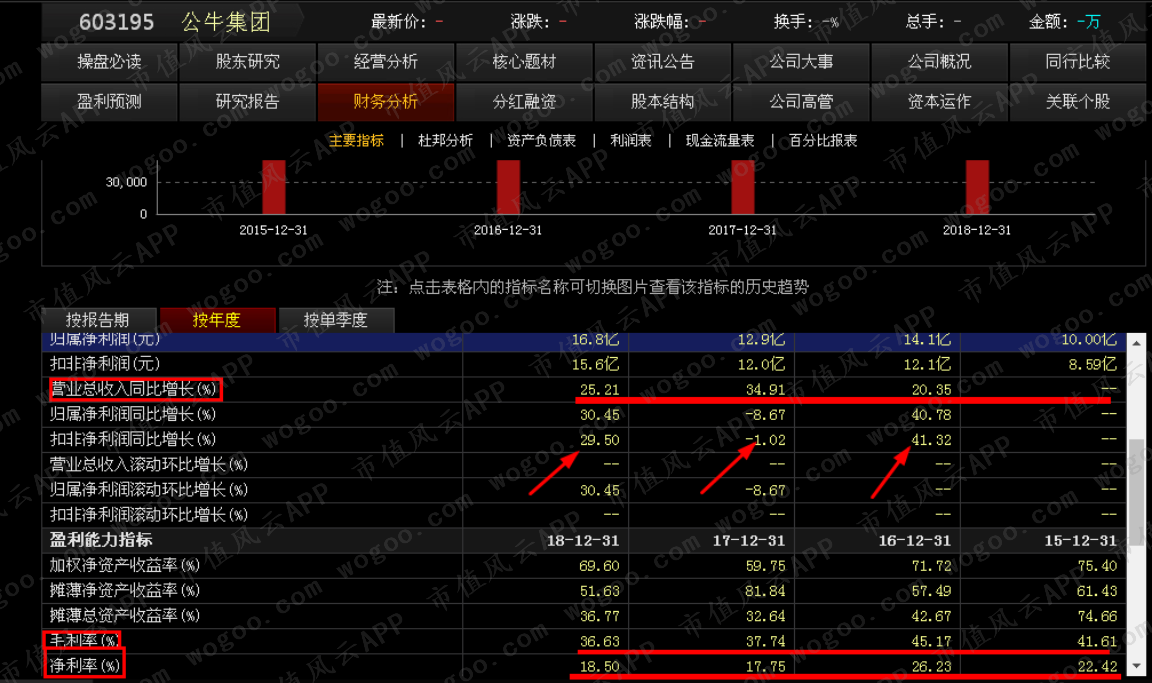Open the 盈利预测 section
1152x683 pixels.
[x=109, y=101]
